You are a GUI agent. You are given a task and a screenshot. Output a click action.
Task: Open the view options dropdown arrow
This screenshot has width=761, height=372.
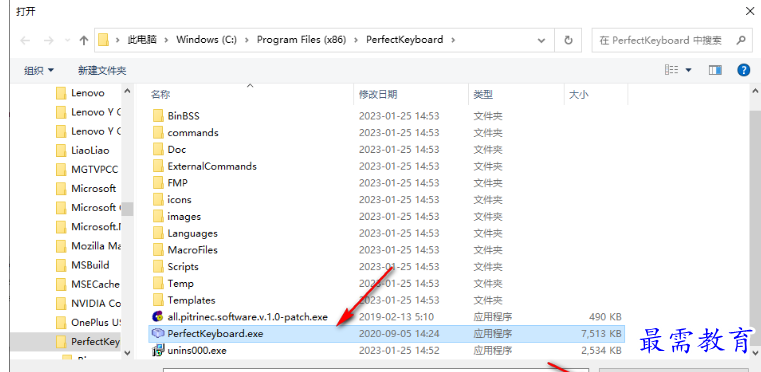(x=688, y=70)
